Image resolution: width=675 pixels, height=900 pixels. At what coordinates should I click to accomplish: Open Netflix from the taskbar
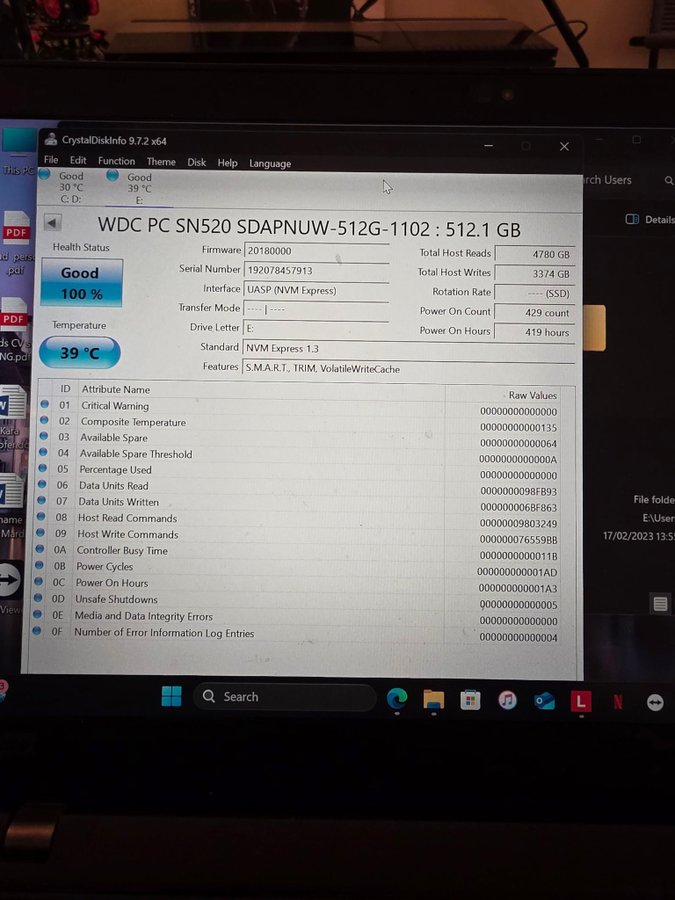pos(617,702)
